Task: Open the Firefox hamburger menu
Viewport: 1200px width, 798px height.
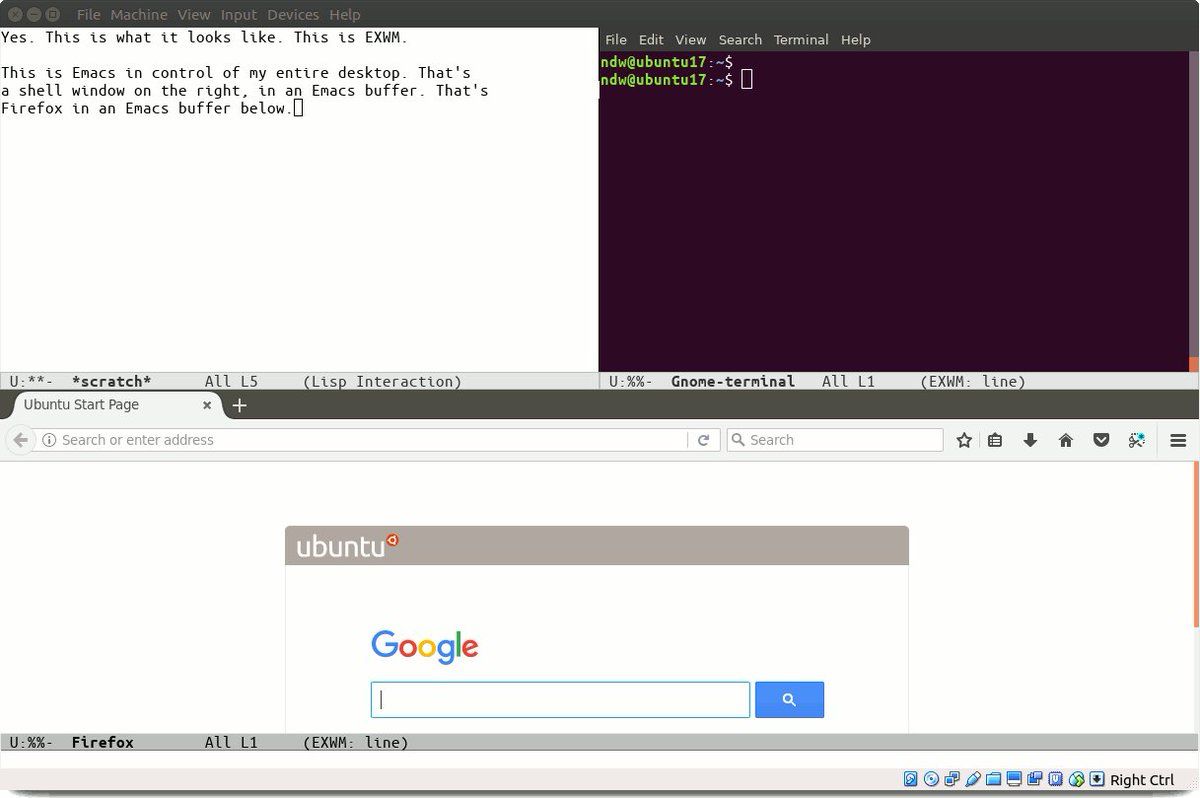Action: [x=1178, y=440]
